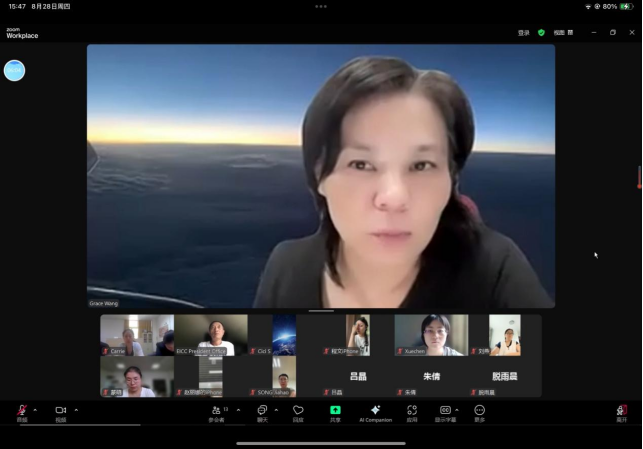The height and width of the screenshot is (449, 643).
Task: Check the green encryption shield icon
Action: tap(541, 32)
